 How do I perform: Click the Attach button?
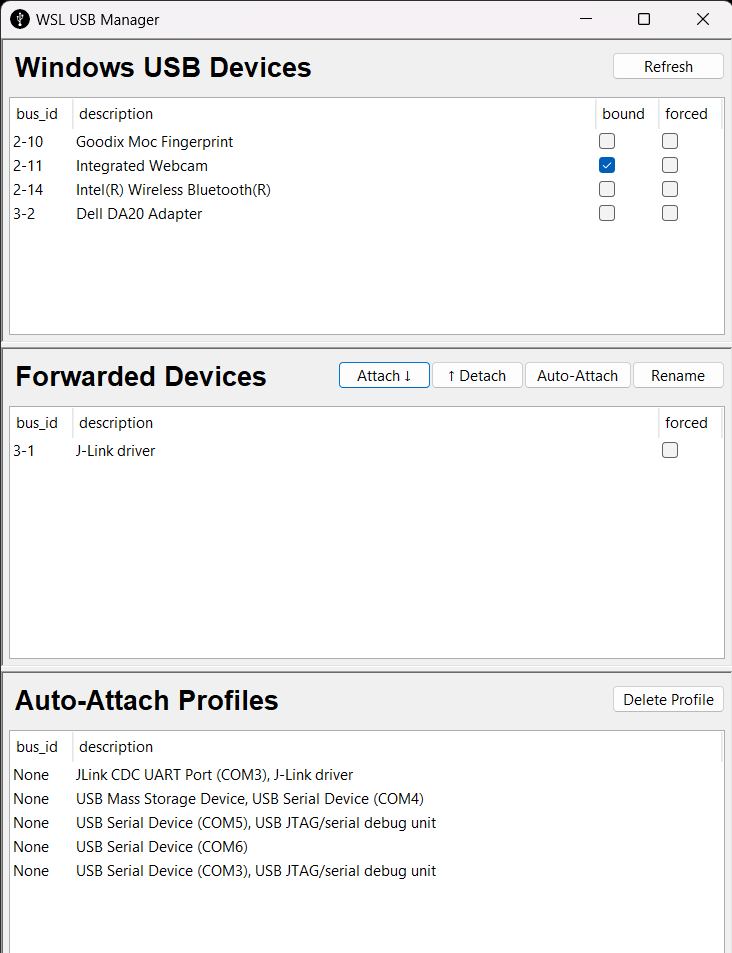(384, 376)
